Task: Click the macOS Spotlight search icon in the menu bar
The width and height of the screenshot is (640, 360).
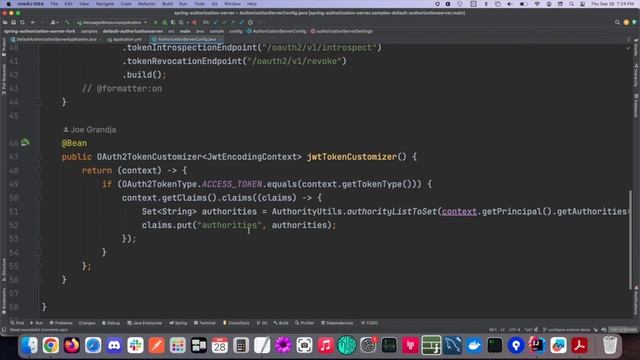Action: 571,4
